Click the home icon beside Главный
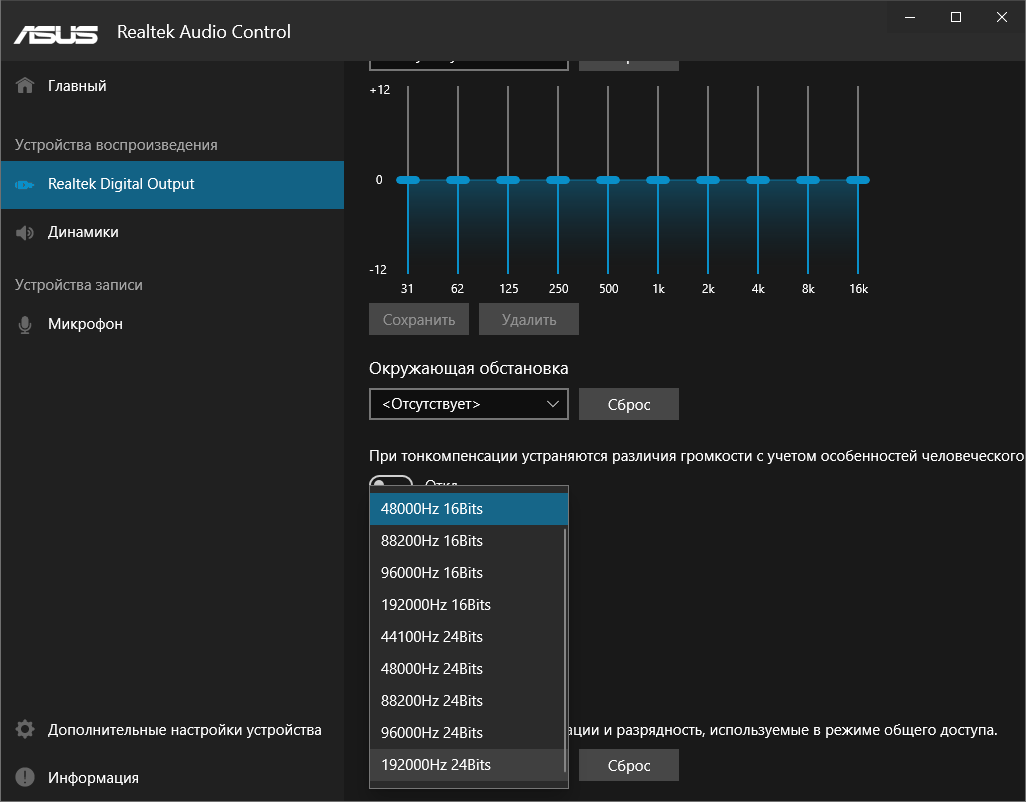This screenshot has width=1026, height=802. click(x=24, y=85)
